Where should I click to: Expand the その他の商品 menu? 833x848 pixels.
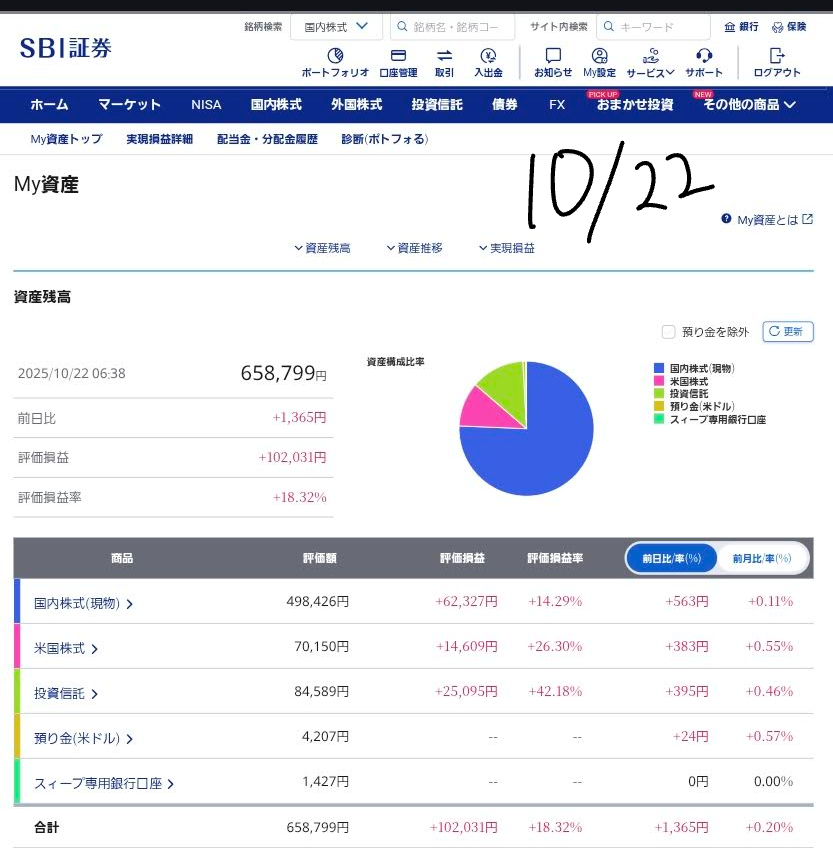click(749, 105)
